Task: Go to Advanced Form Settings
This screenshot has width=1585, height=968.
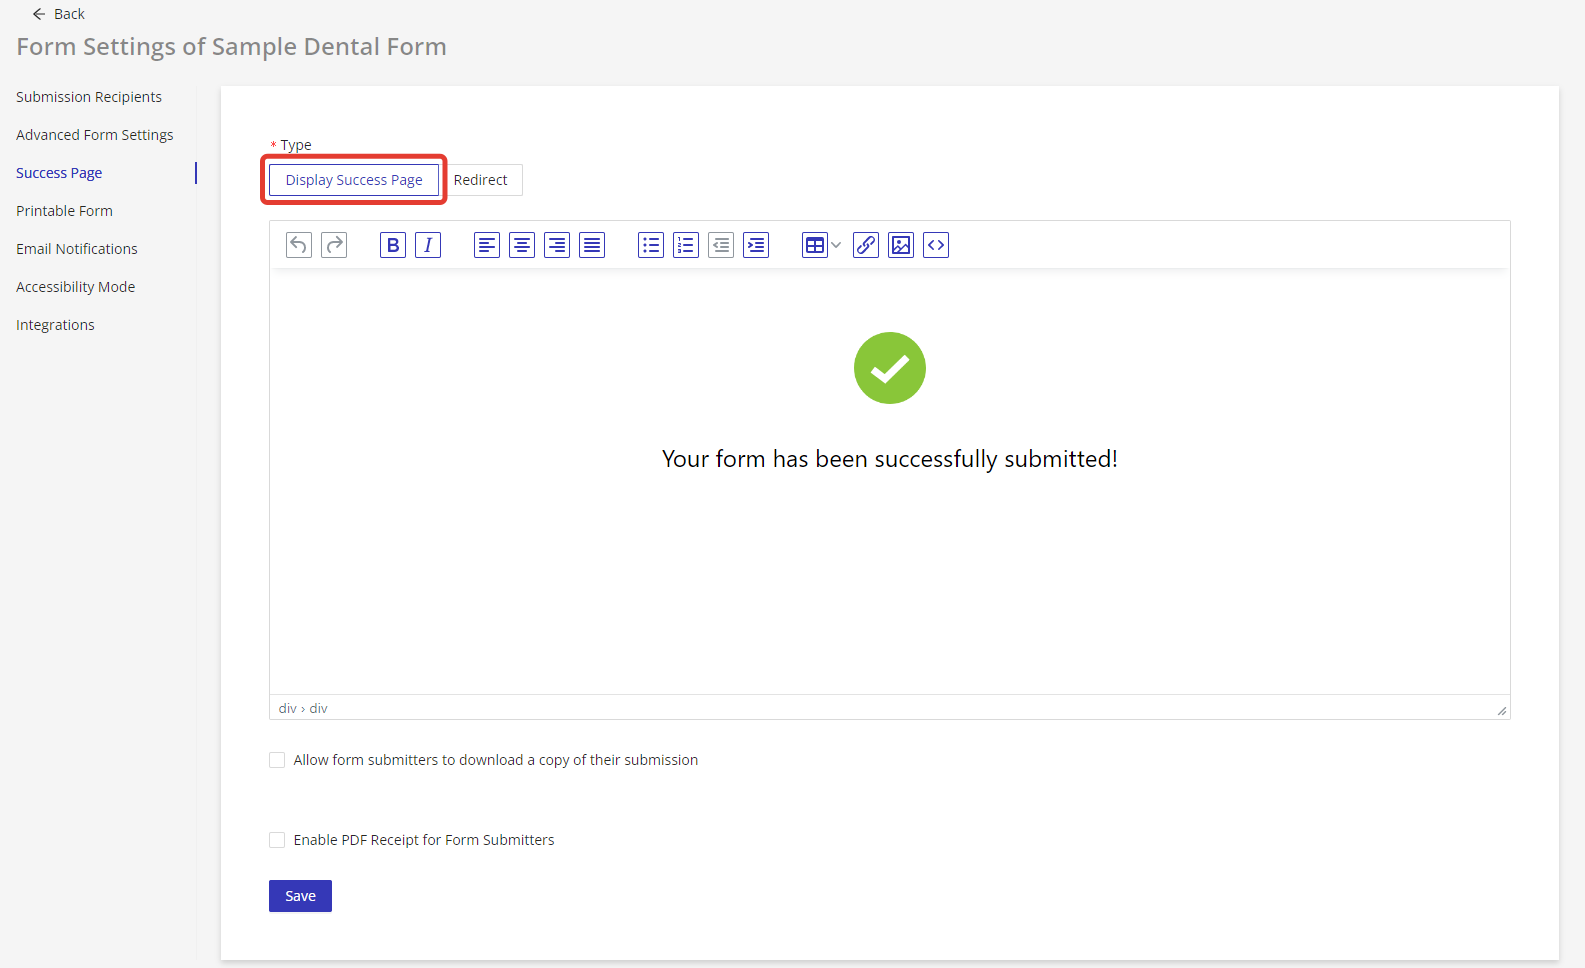Action: [x=95, y=135]
